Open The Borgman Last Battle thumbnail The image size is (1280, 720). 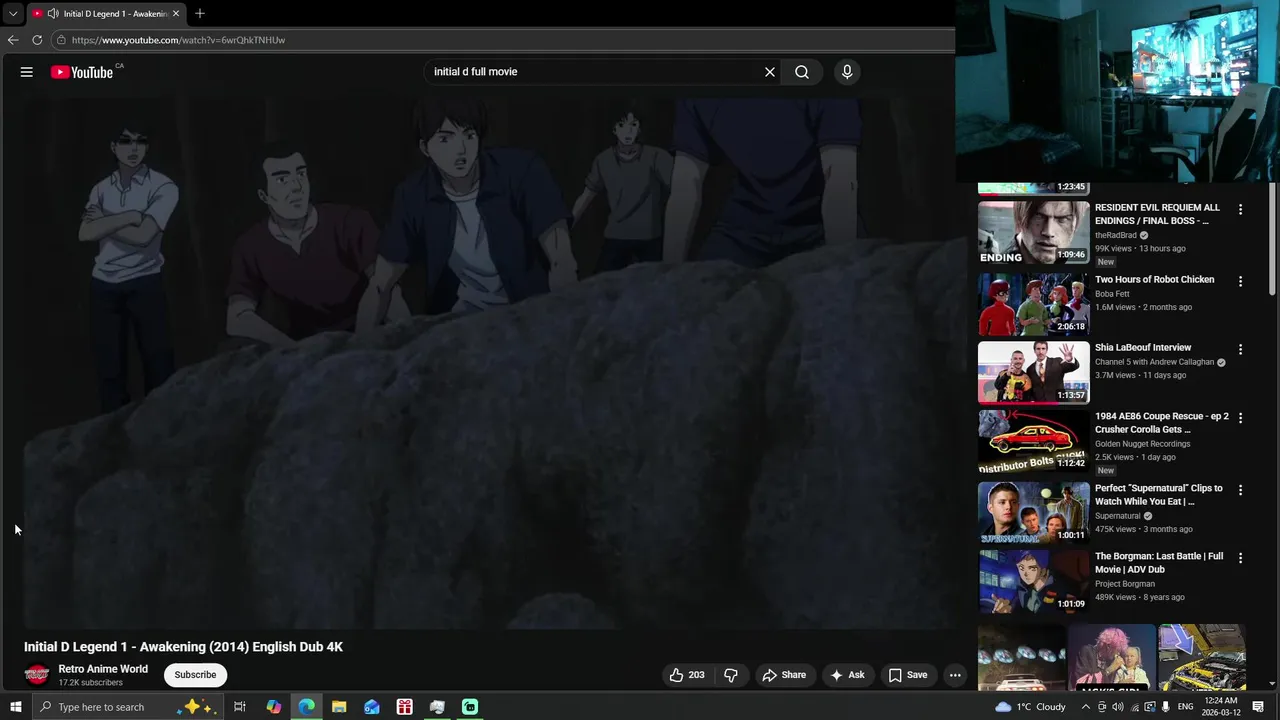tap(1034, 581)
